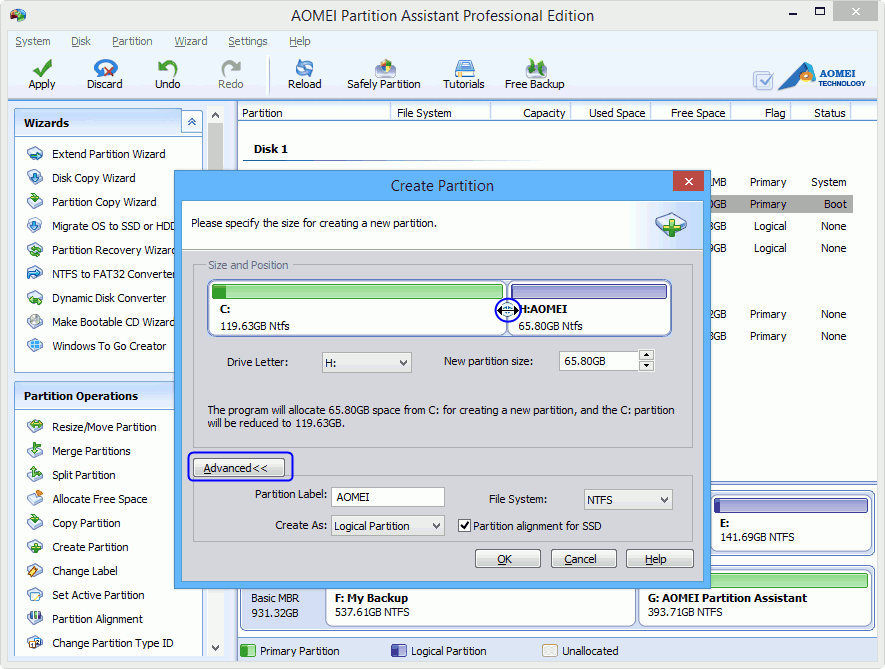Close the Create Partition dialog

tap(689, 181)
